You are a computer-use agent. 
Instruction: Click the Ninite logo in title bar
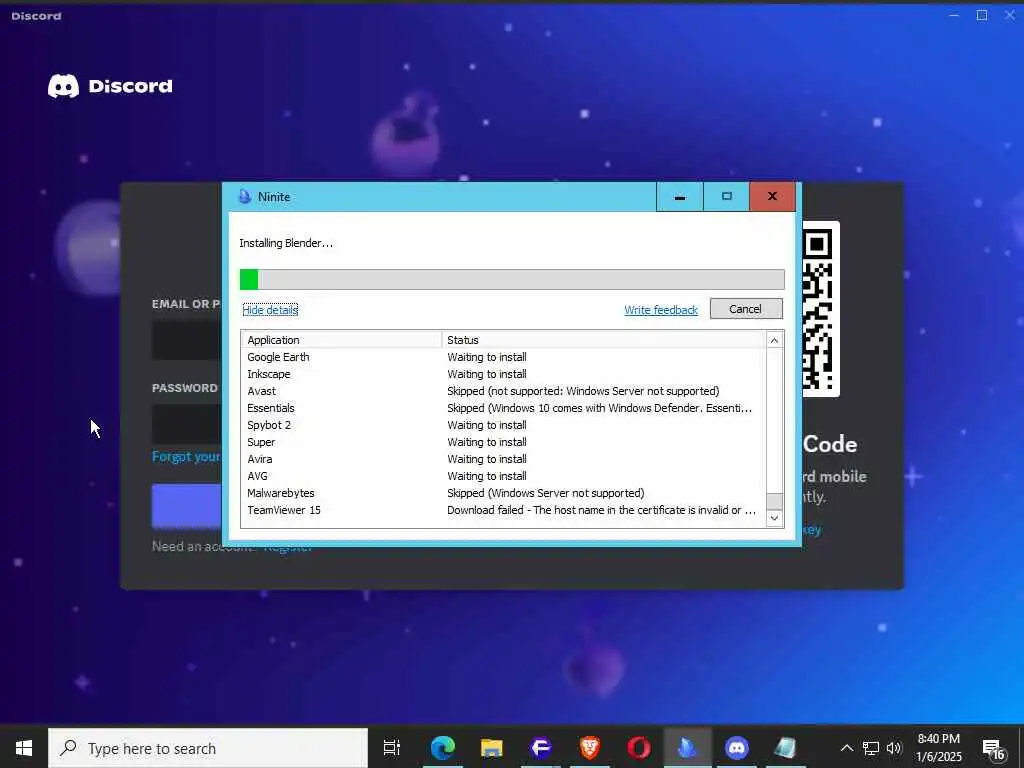click(x=245, y=197)
